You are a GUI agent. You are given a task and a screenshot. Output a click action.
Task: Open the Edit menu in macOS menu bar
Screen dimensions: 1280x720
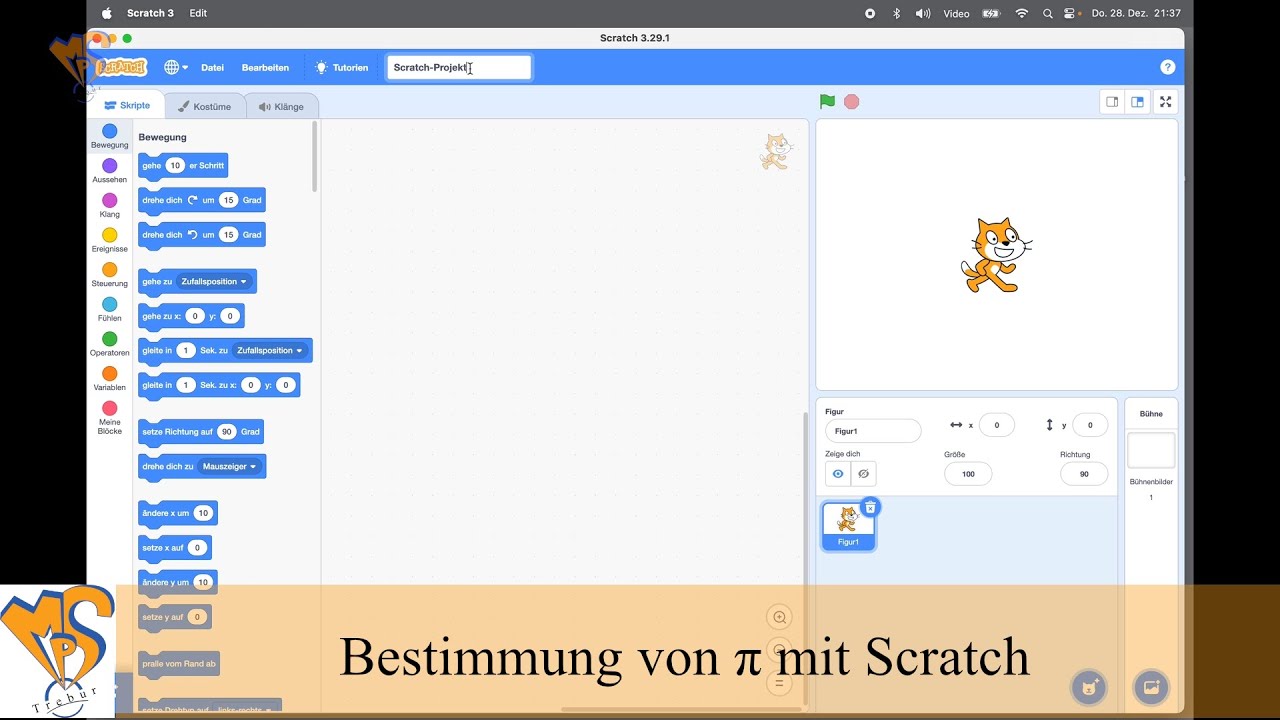198,13
